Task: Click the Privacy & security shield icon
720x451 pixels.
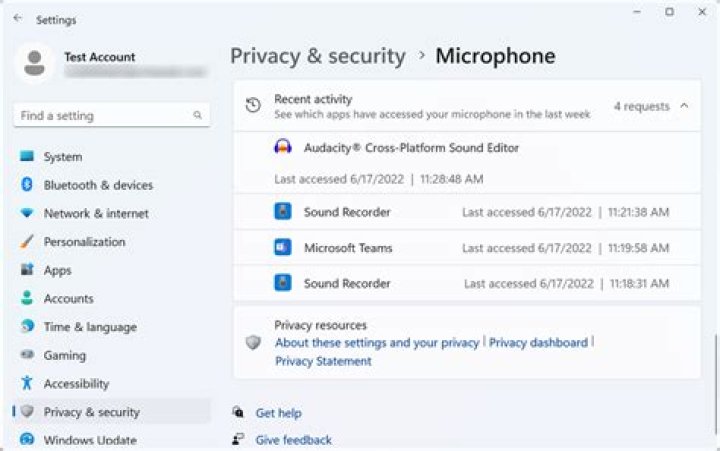Action: coord(27,411)
